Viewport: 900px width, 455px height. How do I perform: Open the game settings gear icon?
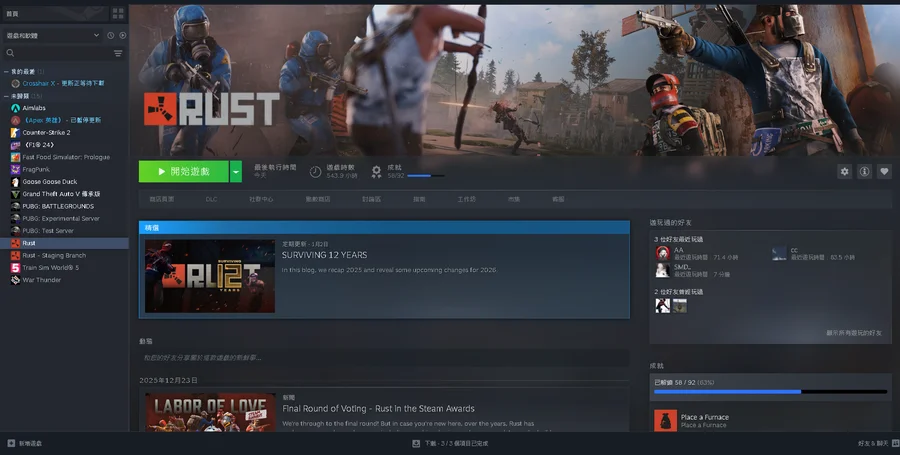click(x=844, y=172)
